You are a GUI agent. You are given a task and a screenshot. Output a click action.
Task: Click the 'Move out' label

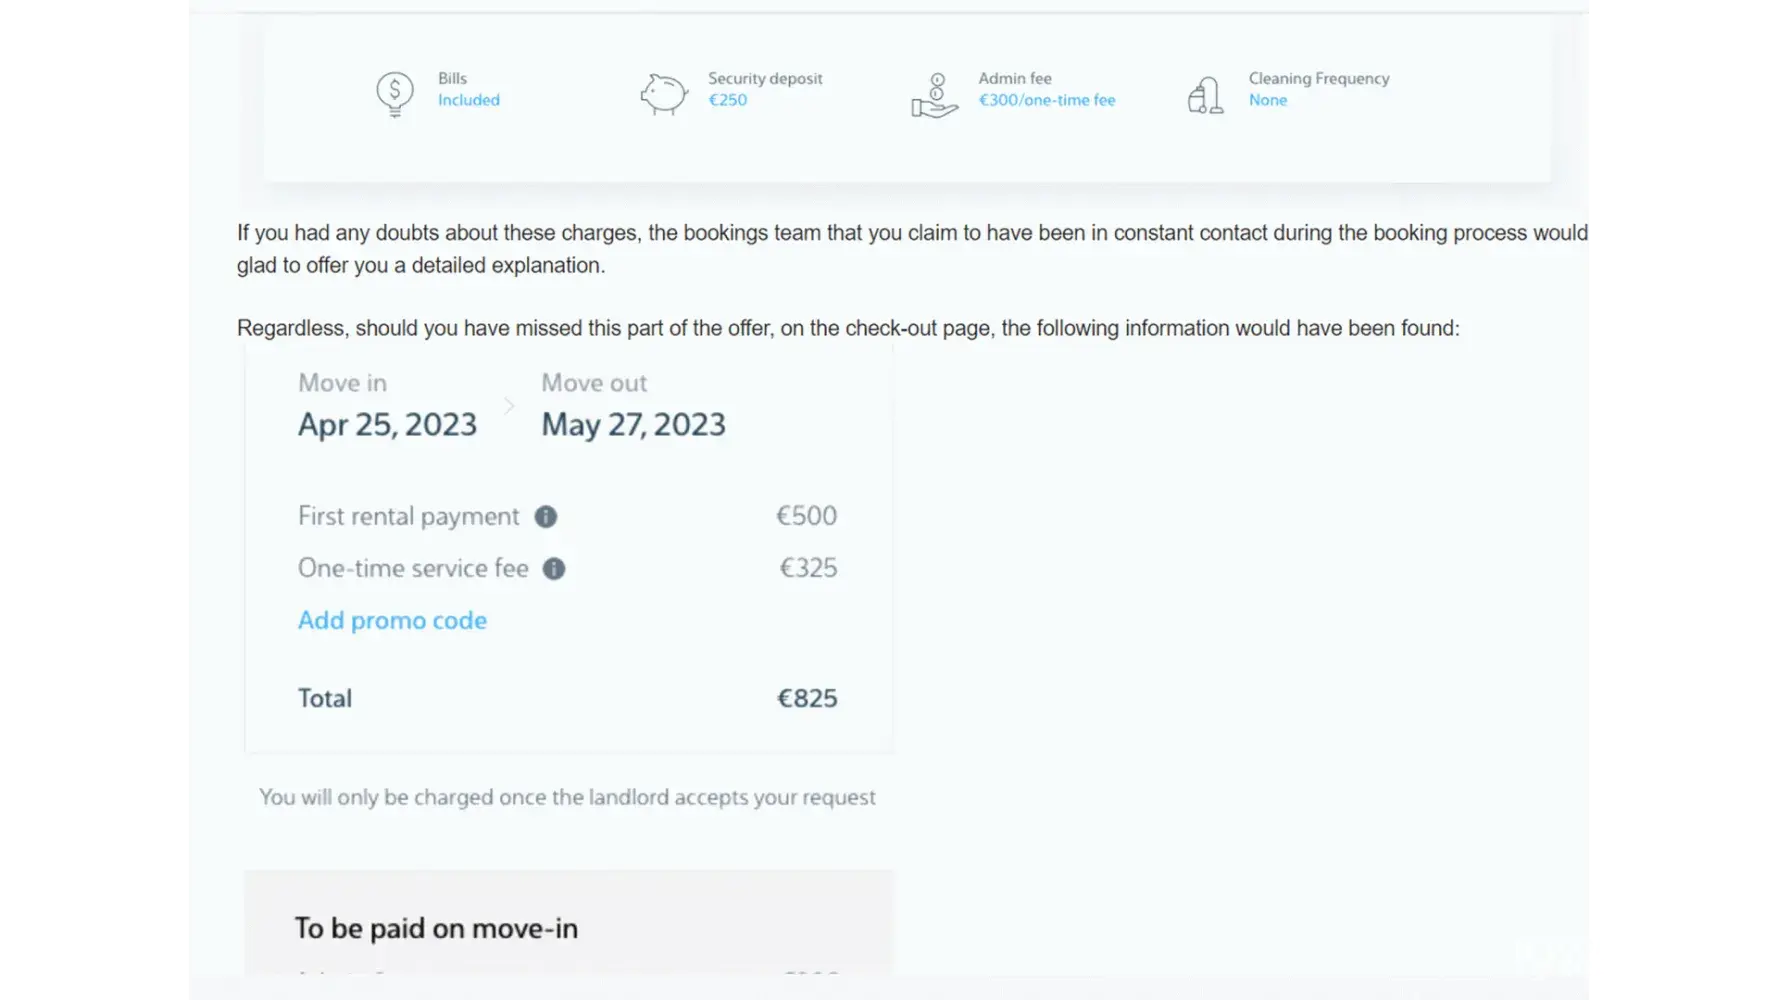tap(594, 383)
